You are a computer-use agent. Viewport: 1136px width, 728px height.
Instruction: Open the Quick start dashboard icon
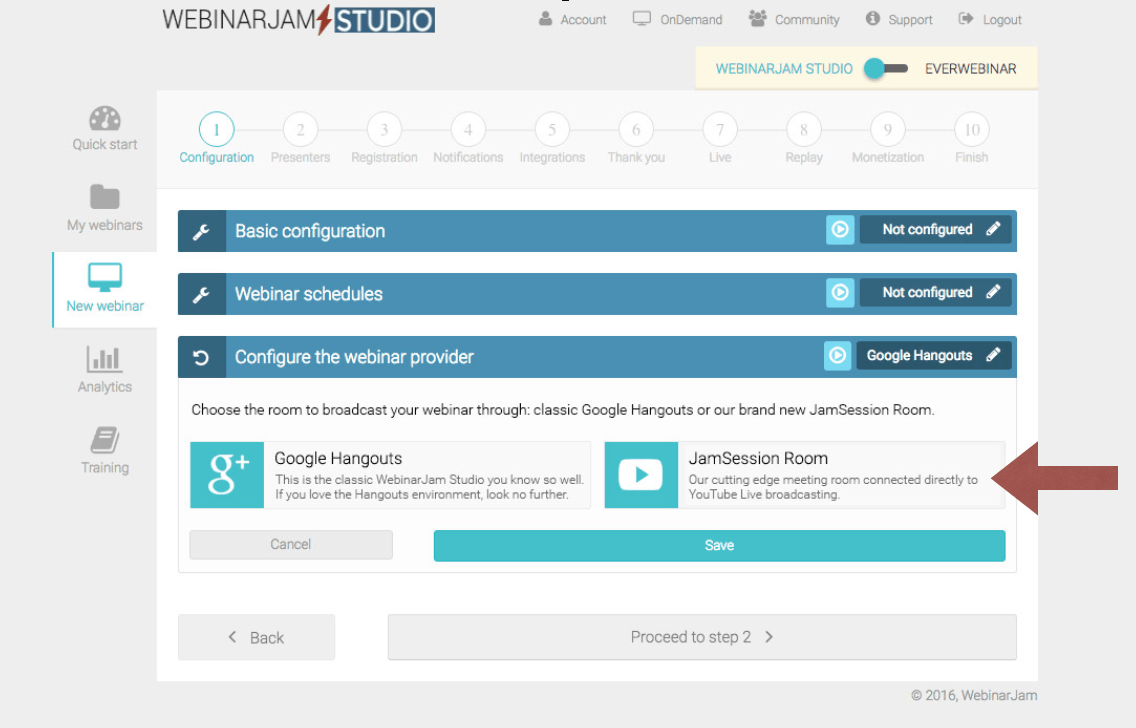pos(105,119)
